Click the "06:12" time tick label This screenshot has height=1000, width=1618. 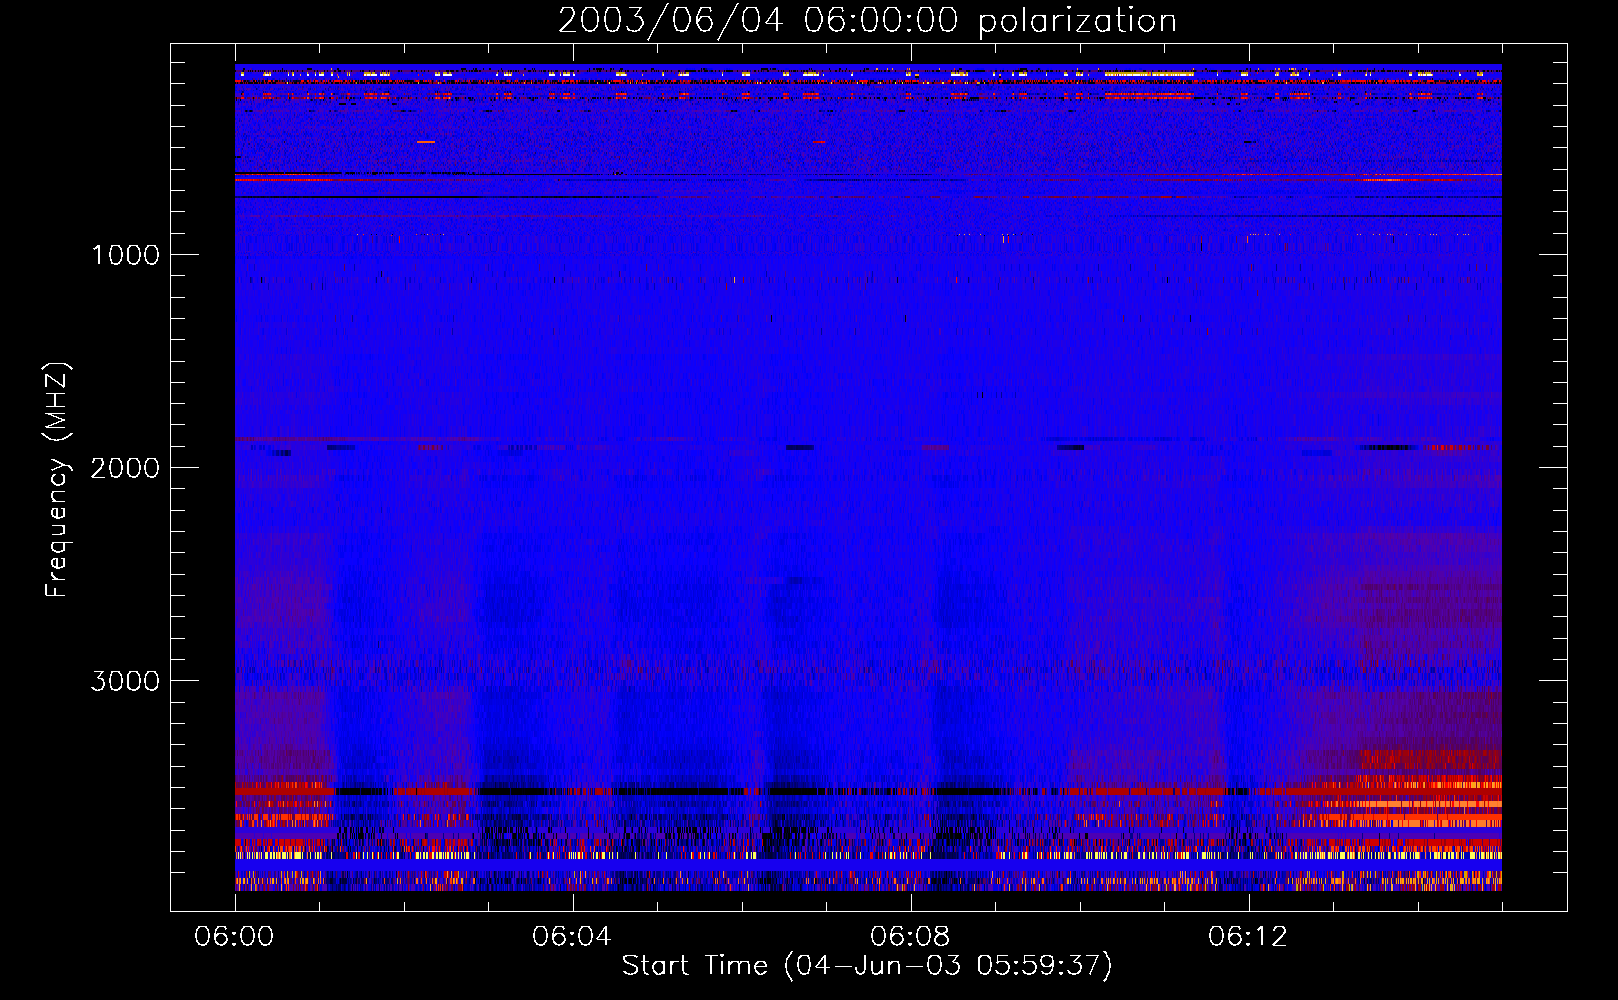[x=1247, y=937]
